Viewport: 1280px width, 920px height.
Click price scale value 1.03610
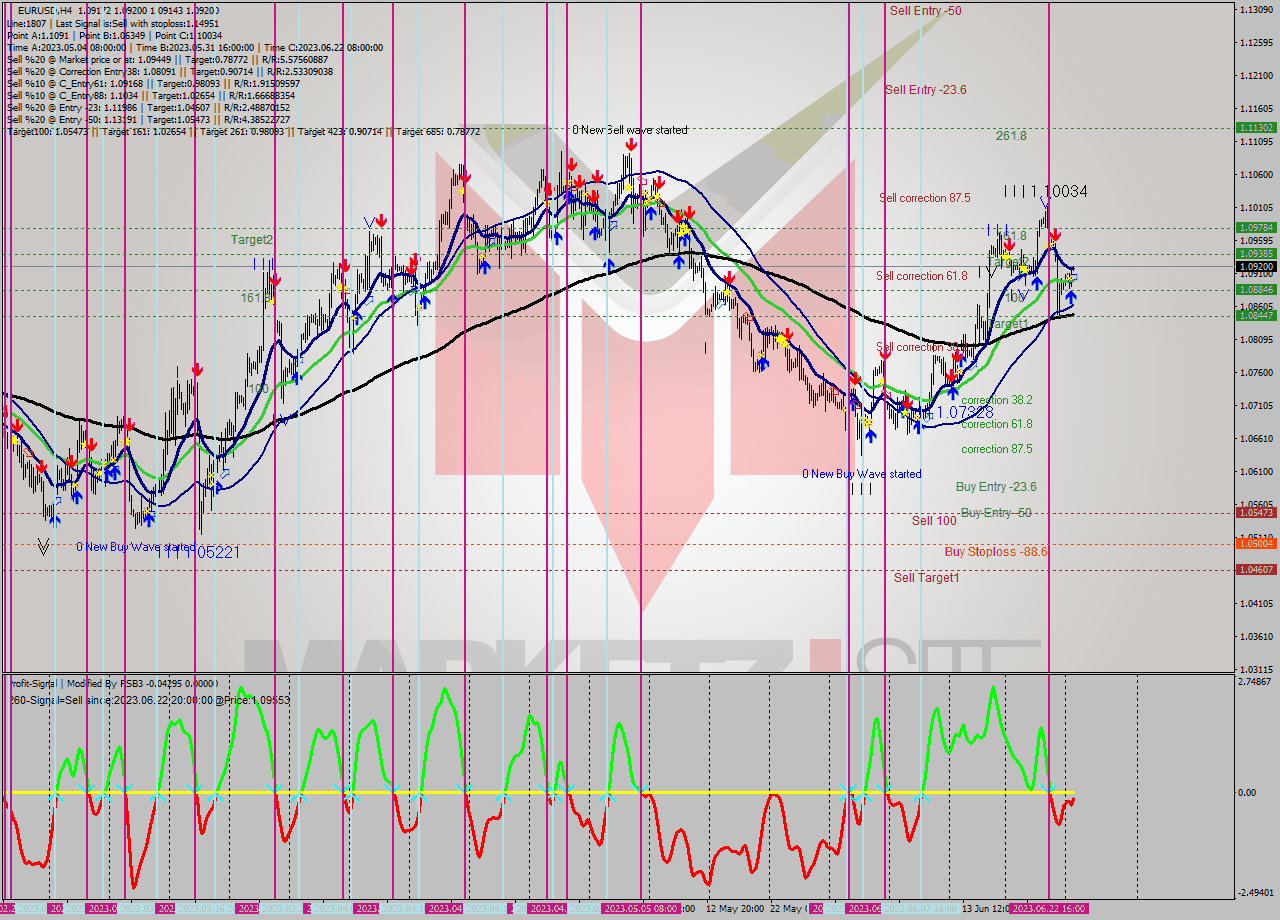(x=1256, y=636)
